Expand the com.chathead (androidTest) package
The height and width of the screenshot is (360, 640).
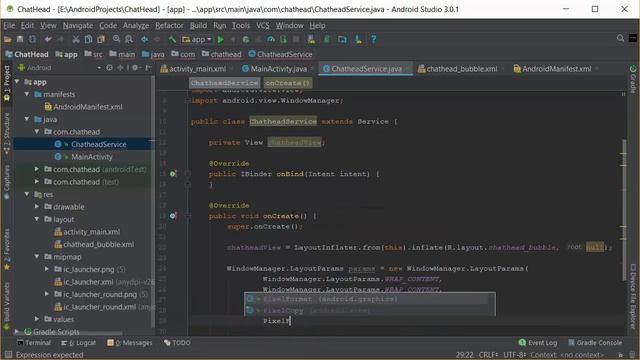click(x=37, y=169)
